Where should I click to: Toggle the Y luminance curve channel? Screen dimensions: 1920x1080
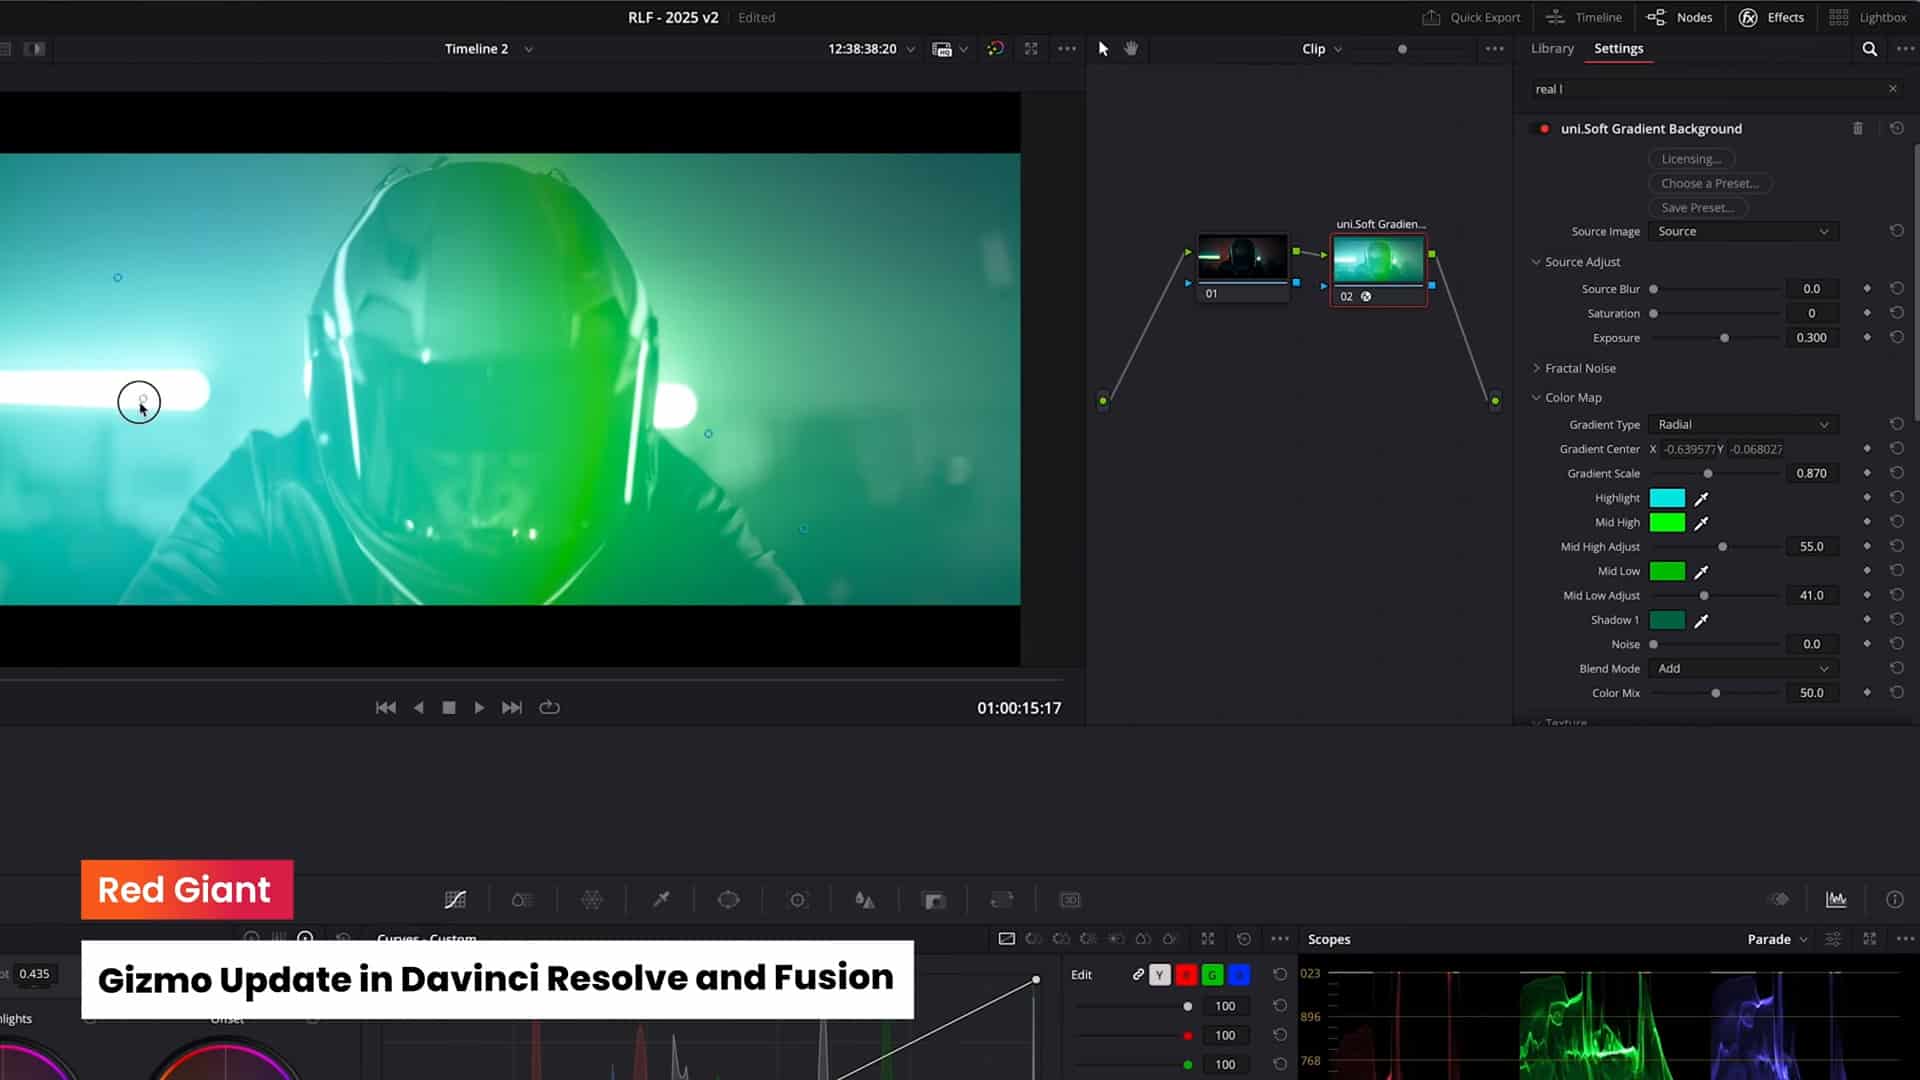[1159, 975]
